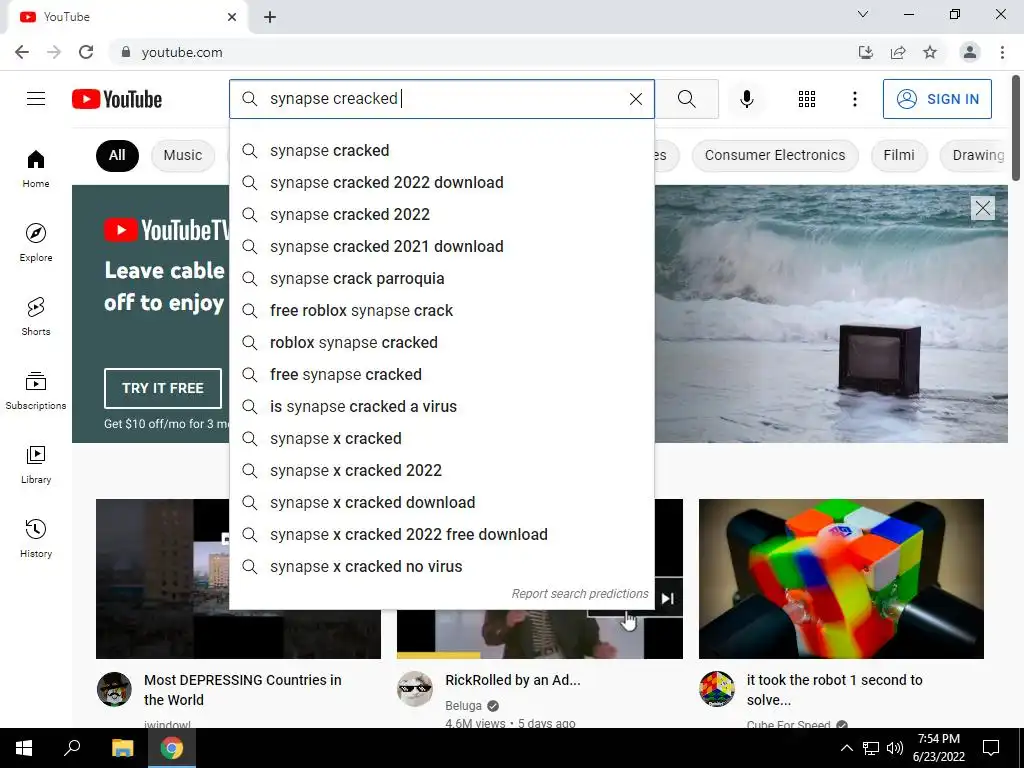The width and height of the screenshot is (1024, 768).
Task: Choose 'synapse x cracked 2022 free download'
Action: point(441,534)
